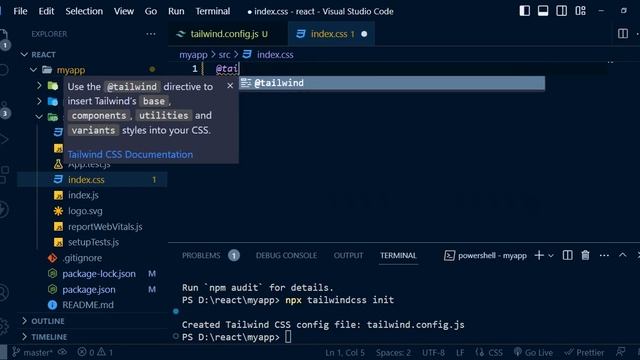The height and width of the screenshot is (360, 640).
Task: Toggle Panel layout icon in title bar
Action: [x=543, y=11]
